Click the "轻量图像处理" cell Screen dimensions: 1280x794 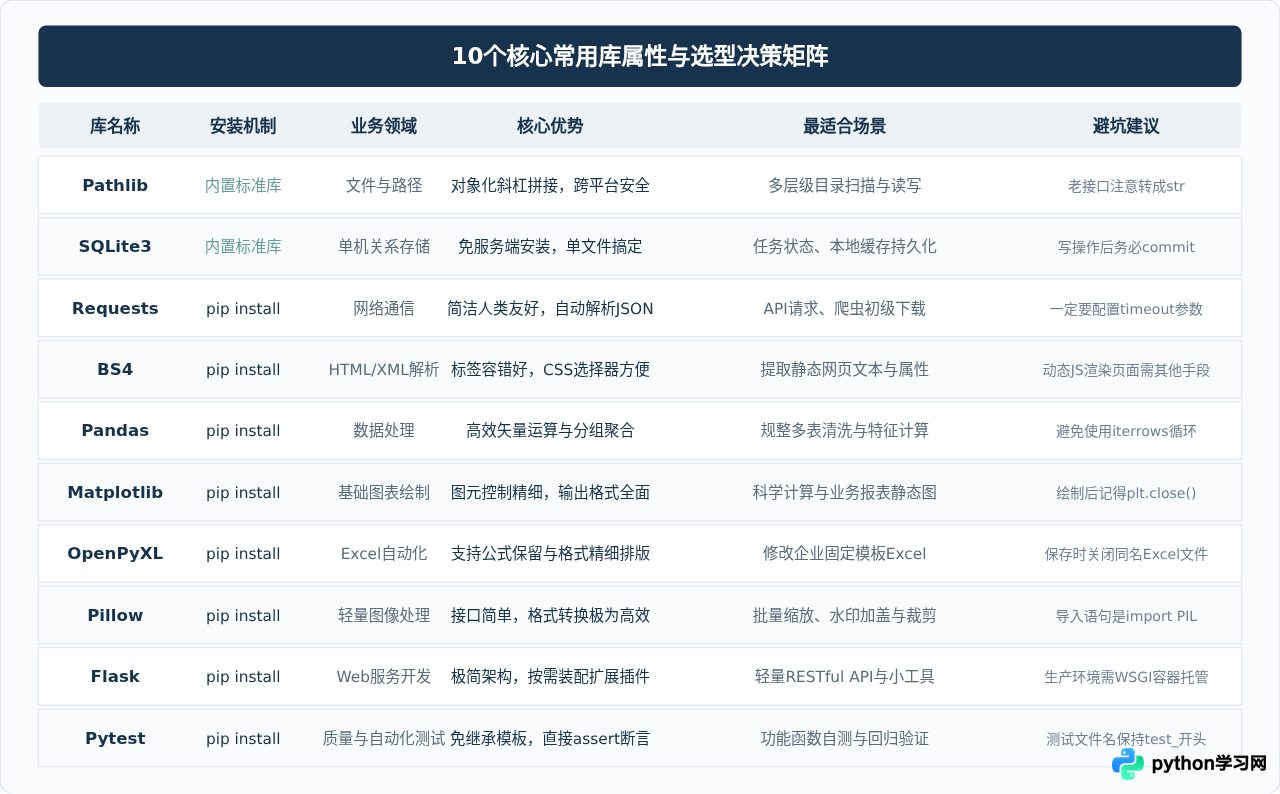click(384, 615)
